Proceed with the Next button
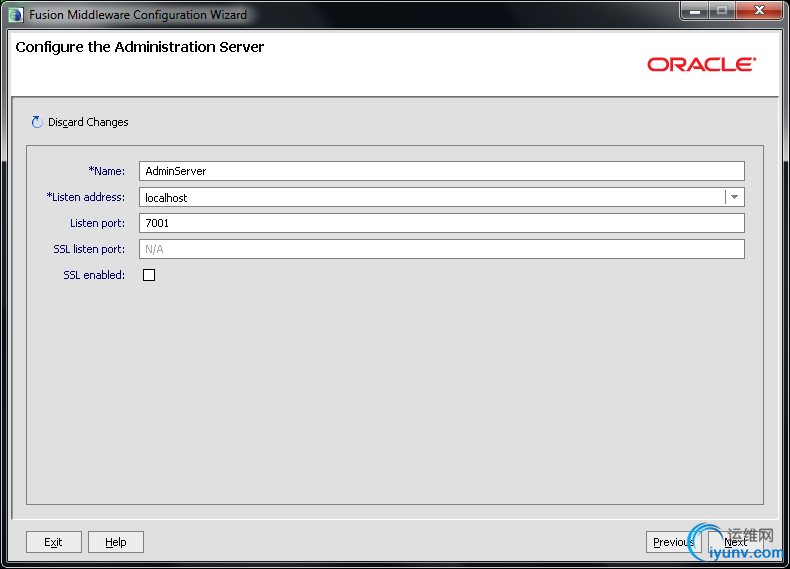This screenshot has width=790, height=569. [x=735, y=542]
